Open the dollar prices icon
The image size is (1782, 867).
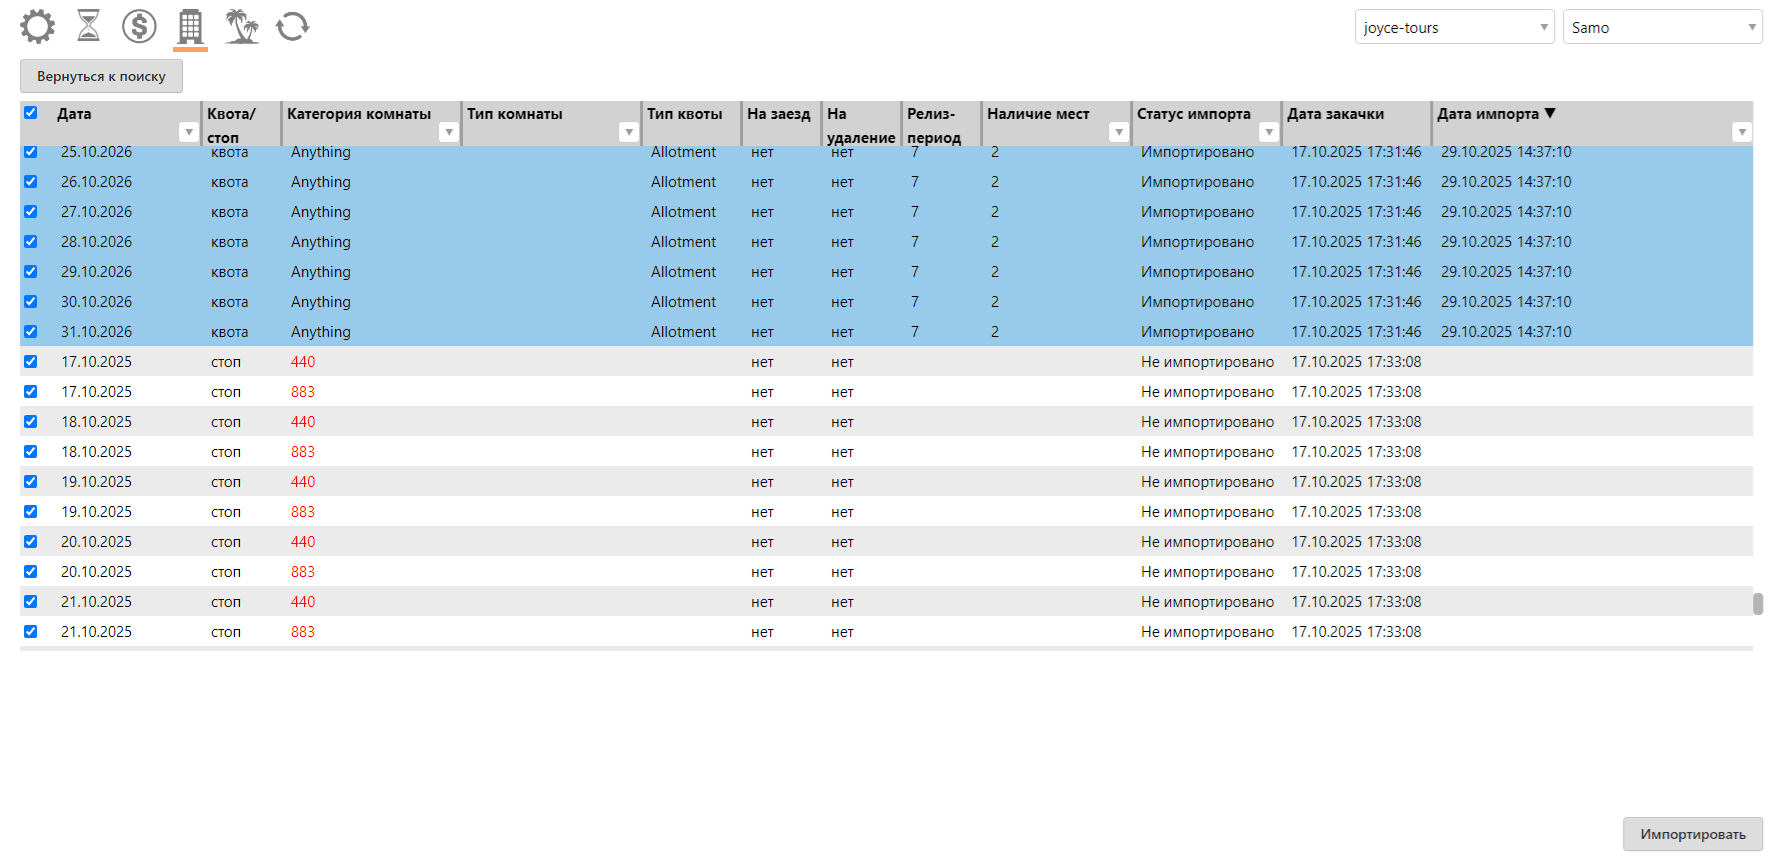pyautogui.click(x=139, y=26)
